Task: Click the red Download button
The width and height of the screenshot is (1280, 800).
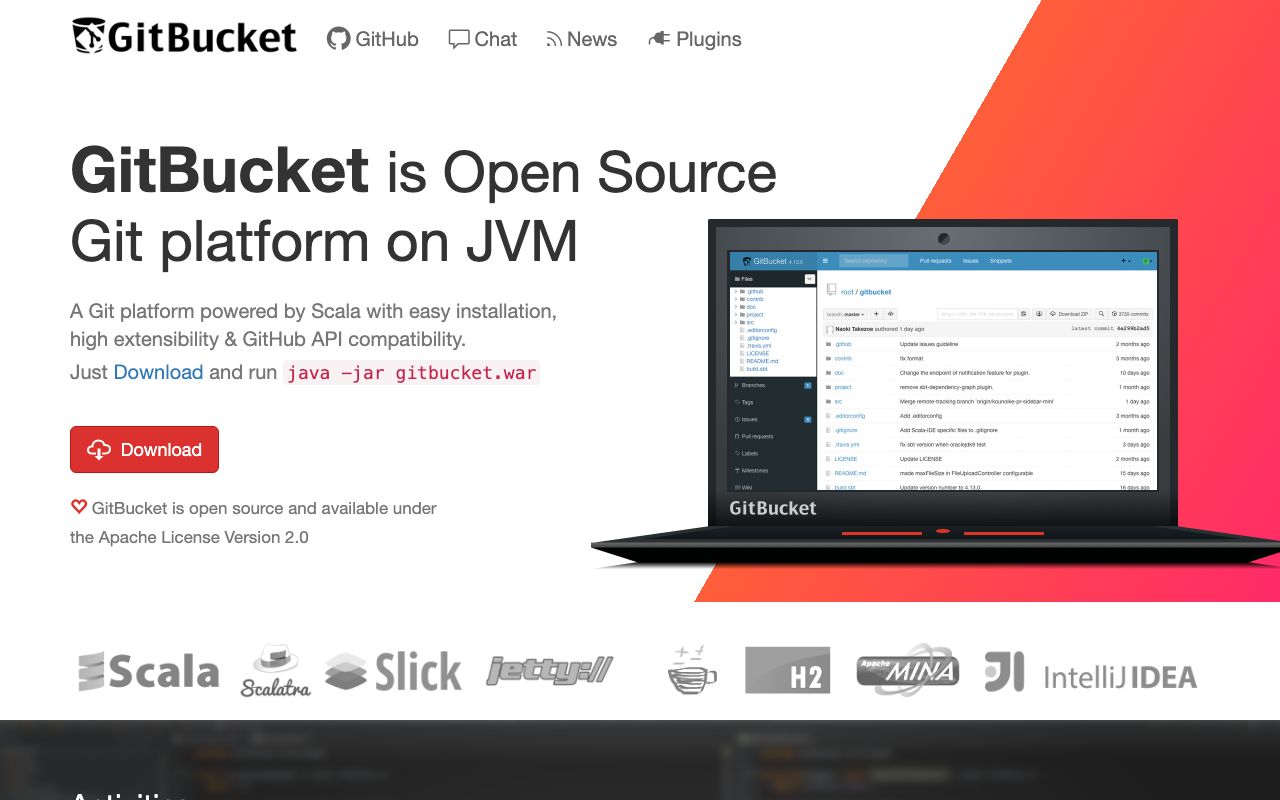Action: click(x=144, y=449)
